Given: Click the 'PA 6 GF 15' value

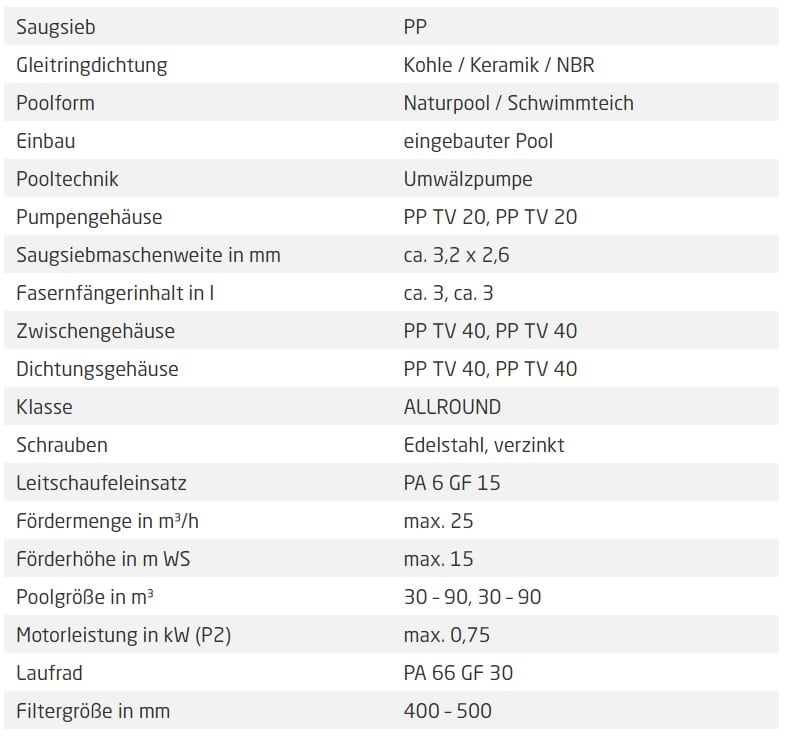Looking at the screenshot, I should coord(452,483).
